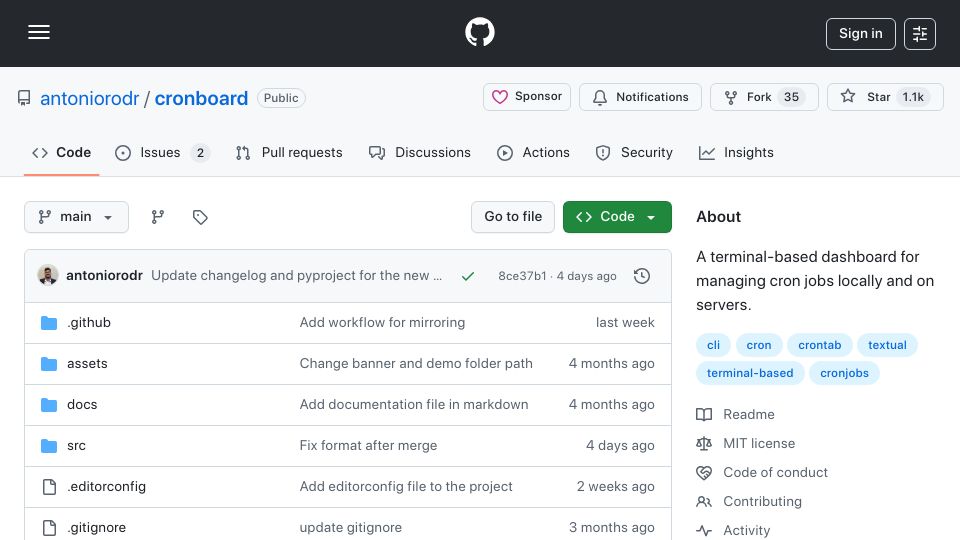
Task: View branches via branch icon
Action: (158, 217)
